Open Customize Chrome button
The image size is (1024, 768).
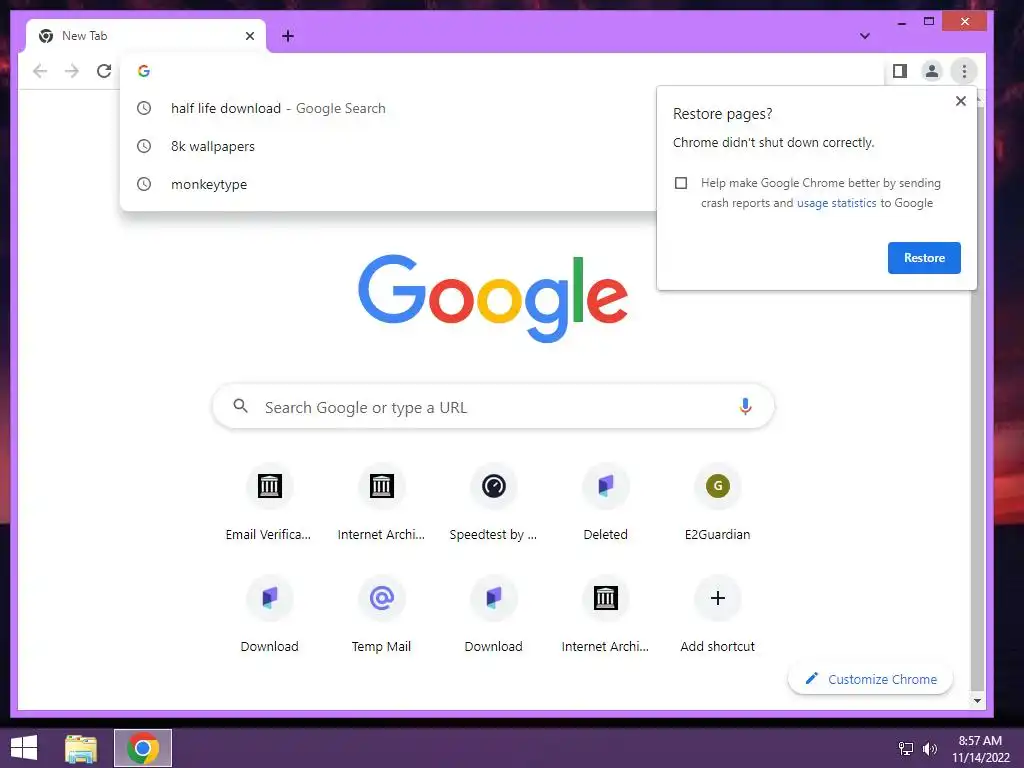click(871, 679)
